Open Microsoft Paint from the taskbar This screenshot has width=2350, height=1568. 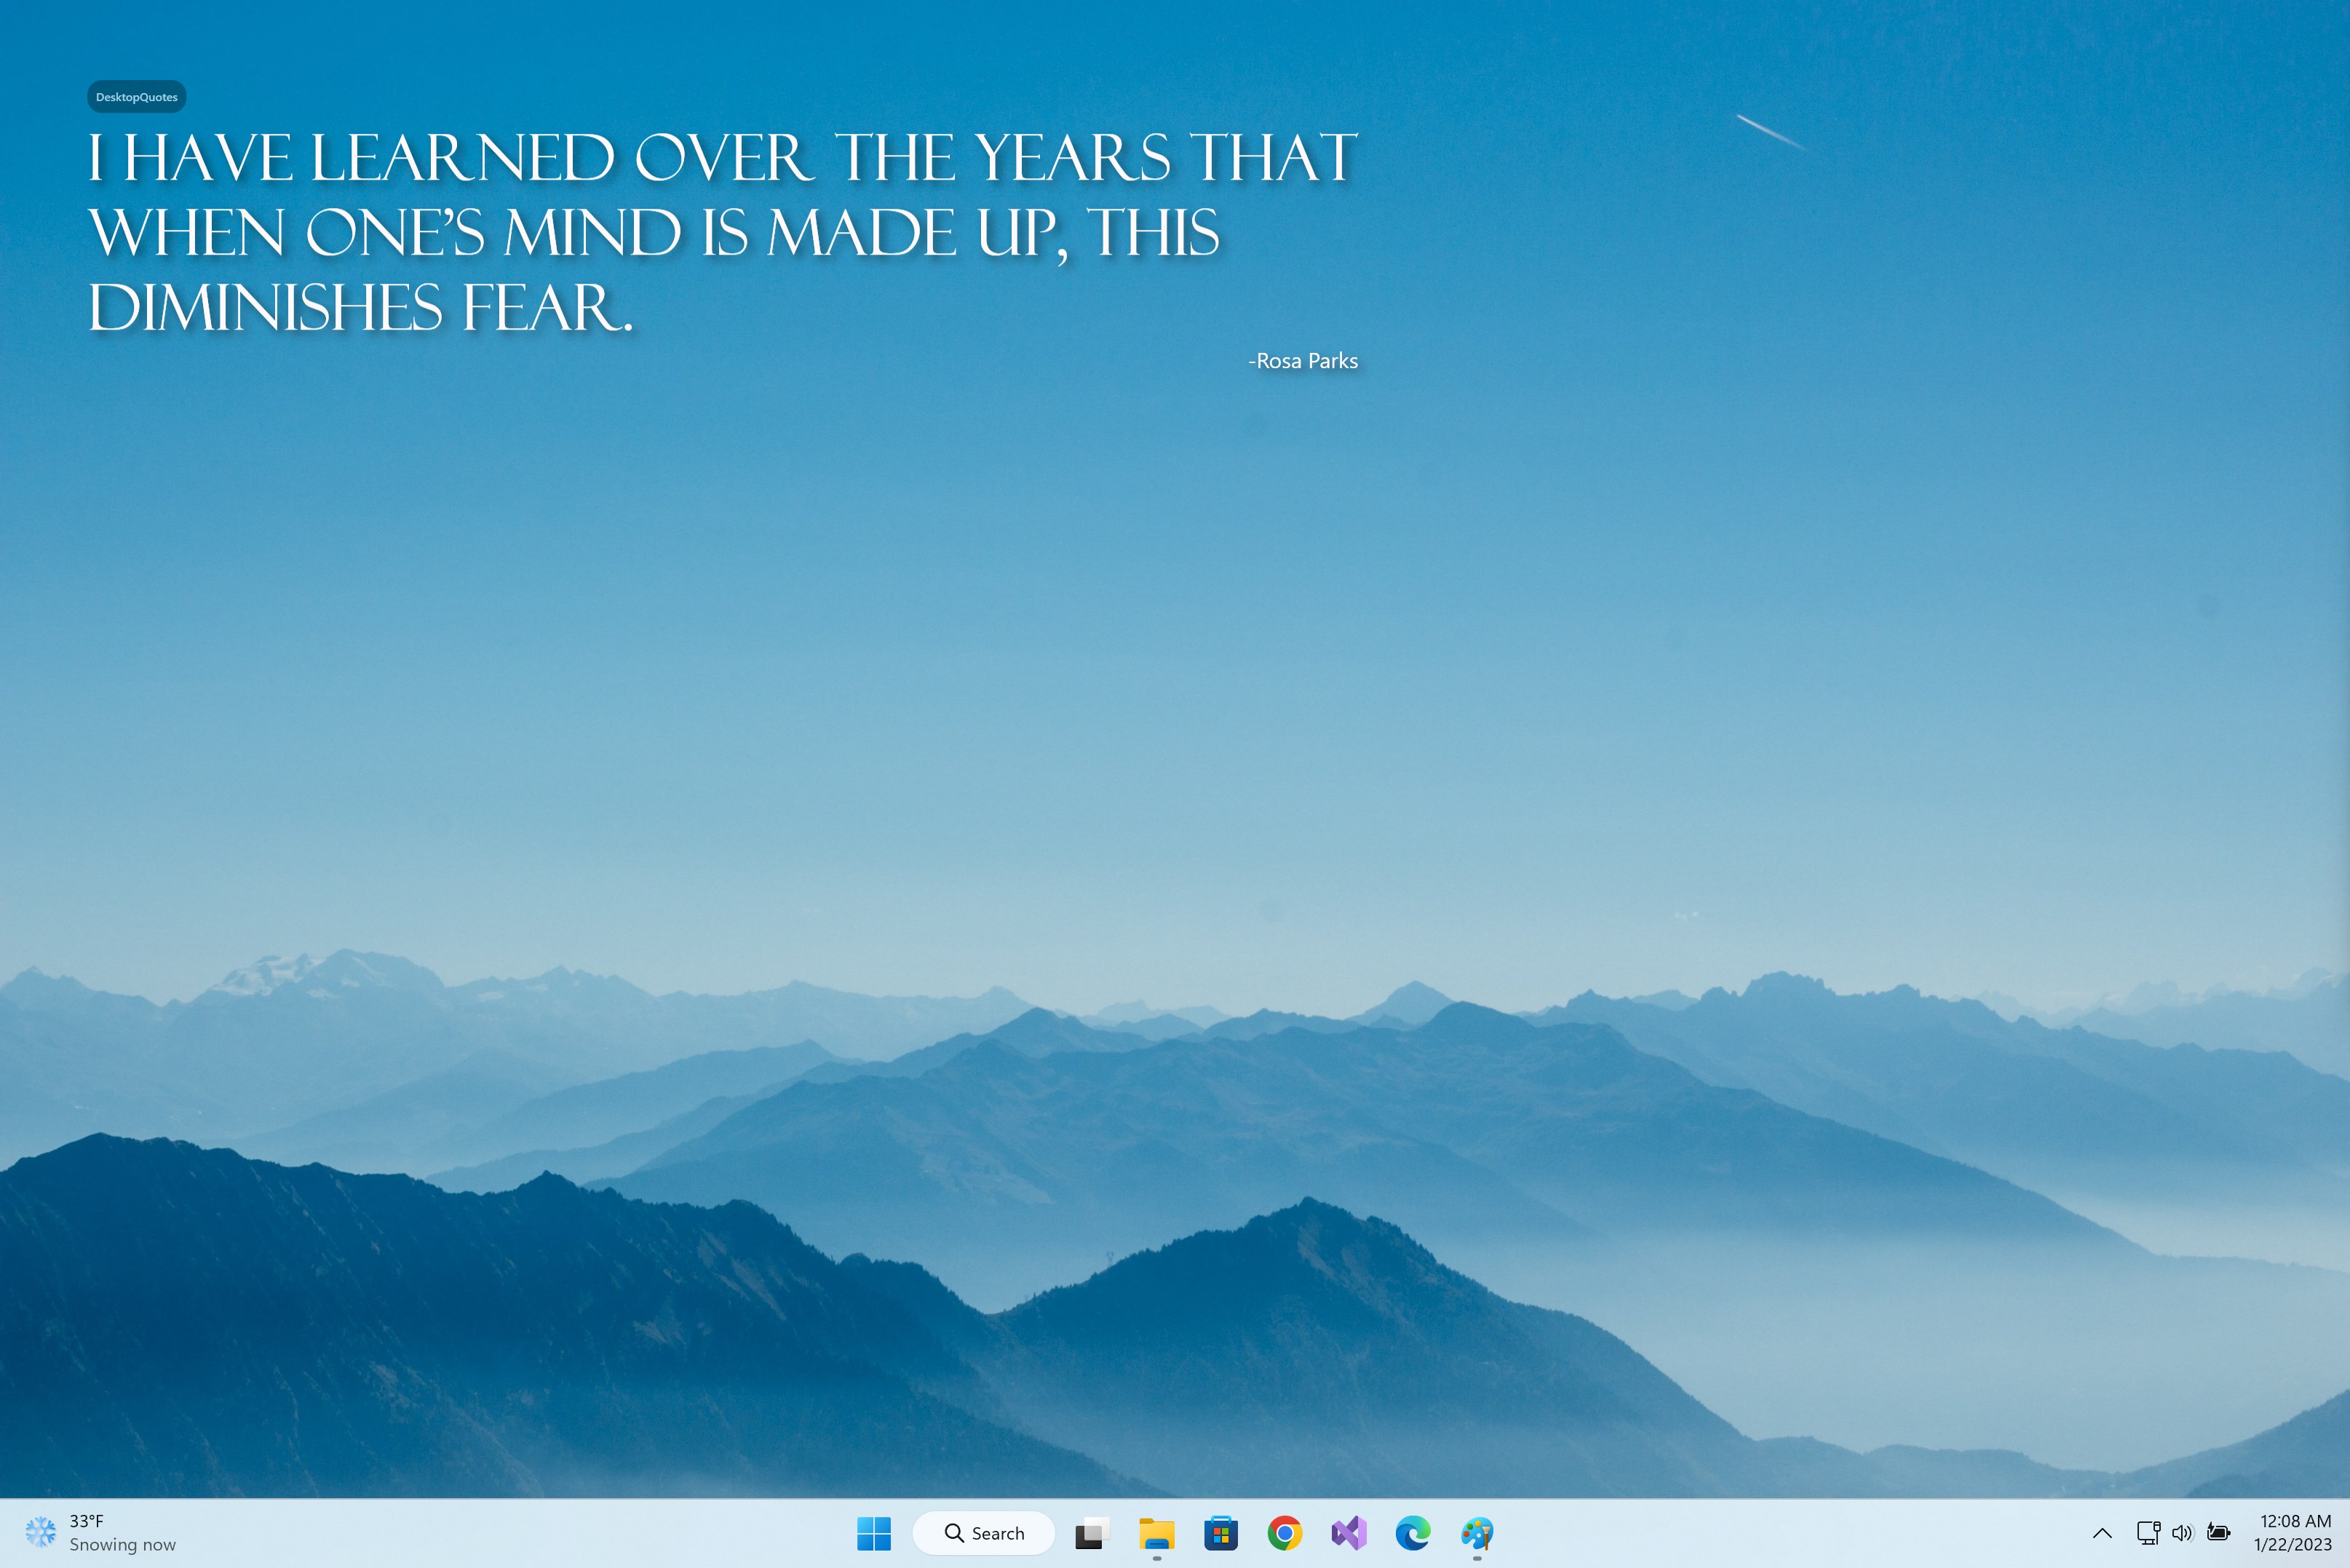1477,1532
